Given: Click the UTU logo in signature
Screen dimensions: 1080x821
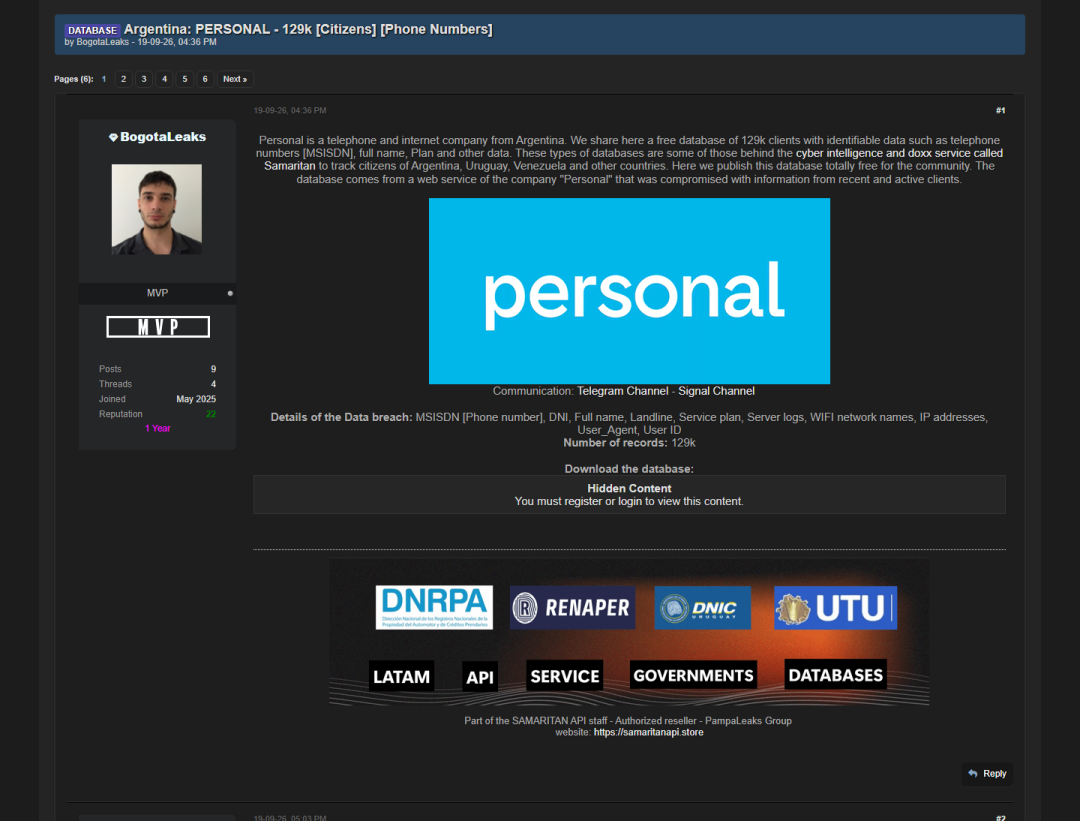Looking at the screenshot, I should [835, 607].
